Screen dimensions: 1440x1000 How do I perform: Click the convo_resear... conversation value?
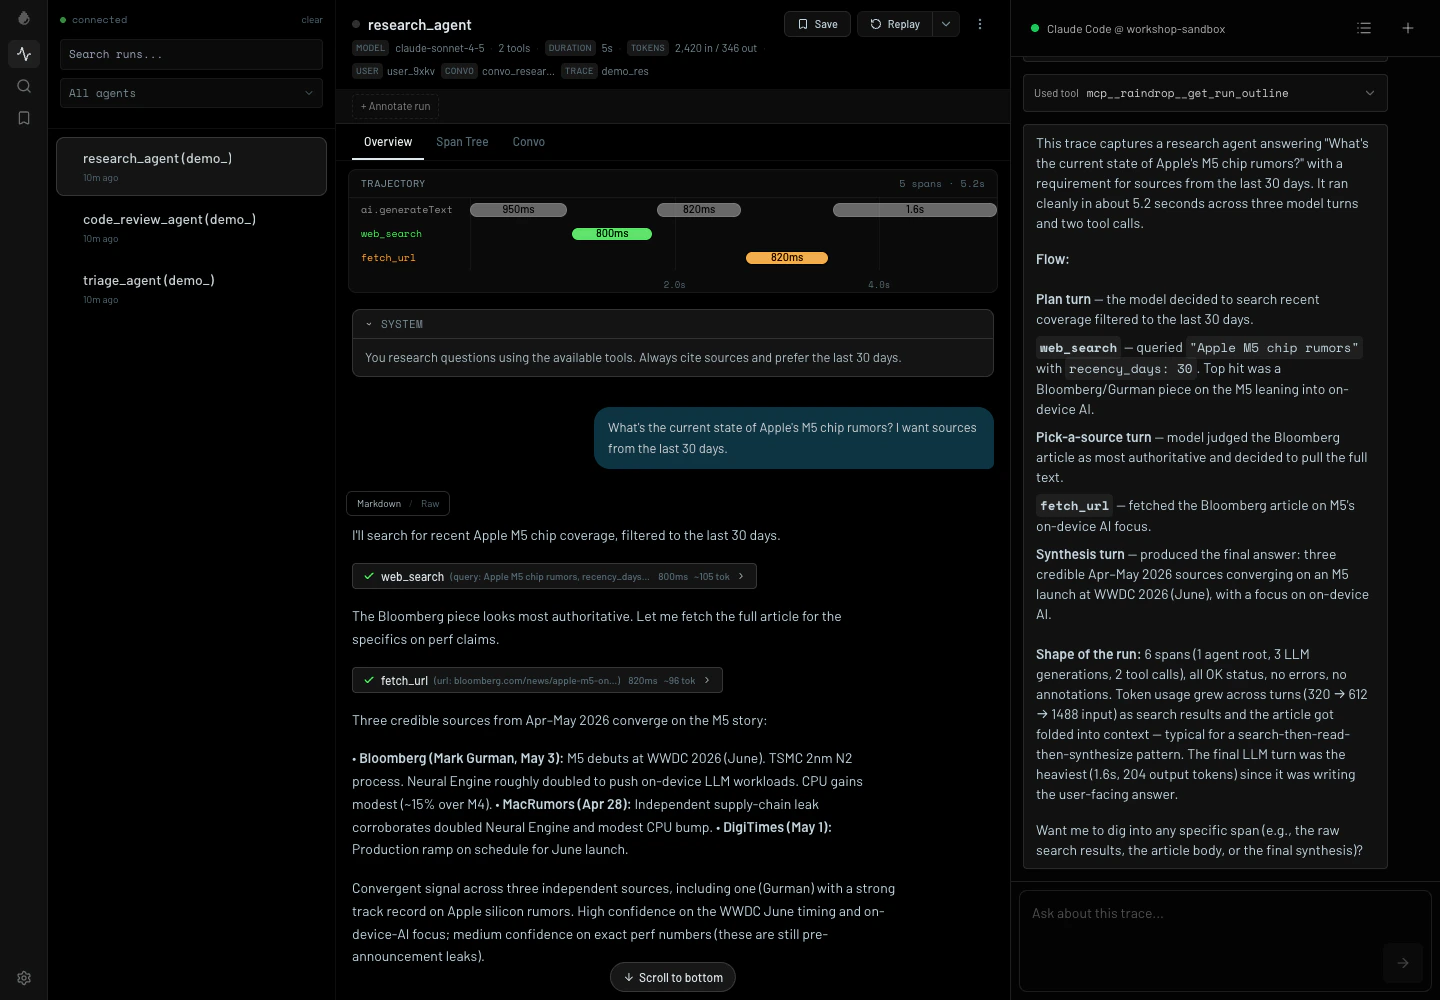(x=518, y=71)
